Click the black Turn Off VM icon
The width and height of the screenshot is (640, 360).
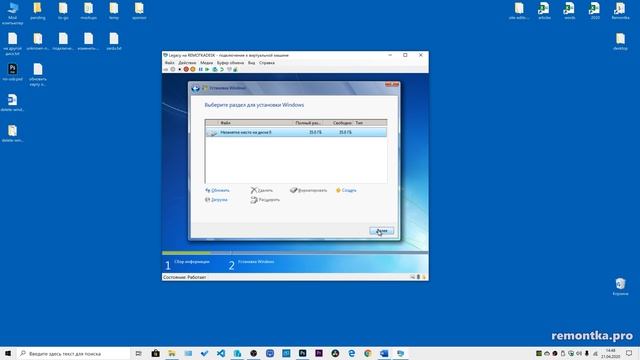pyautogui.click(x=180, y=69)
